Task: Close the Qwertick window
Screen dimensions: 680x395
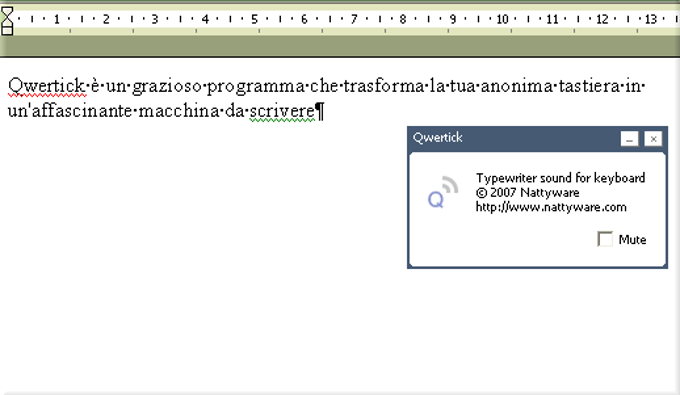Action: pyautogui.click(x=653, y=139)
